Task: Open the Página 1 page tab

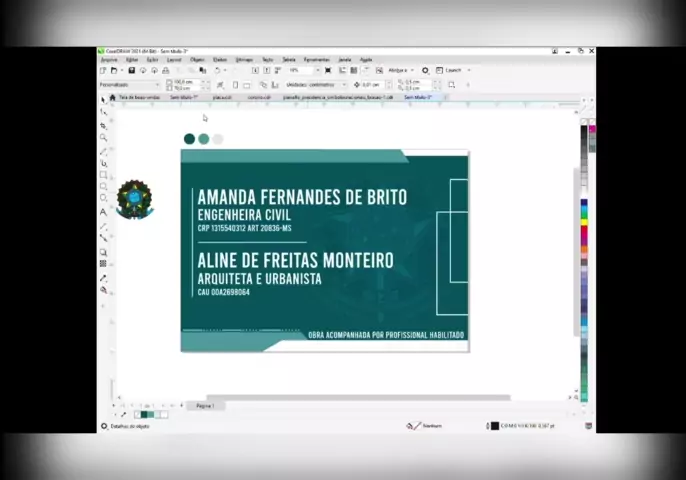Action: click(x=205, y=406)
